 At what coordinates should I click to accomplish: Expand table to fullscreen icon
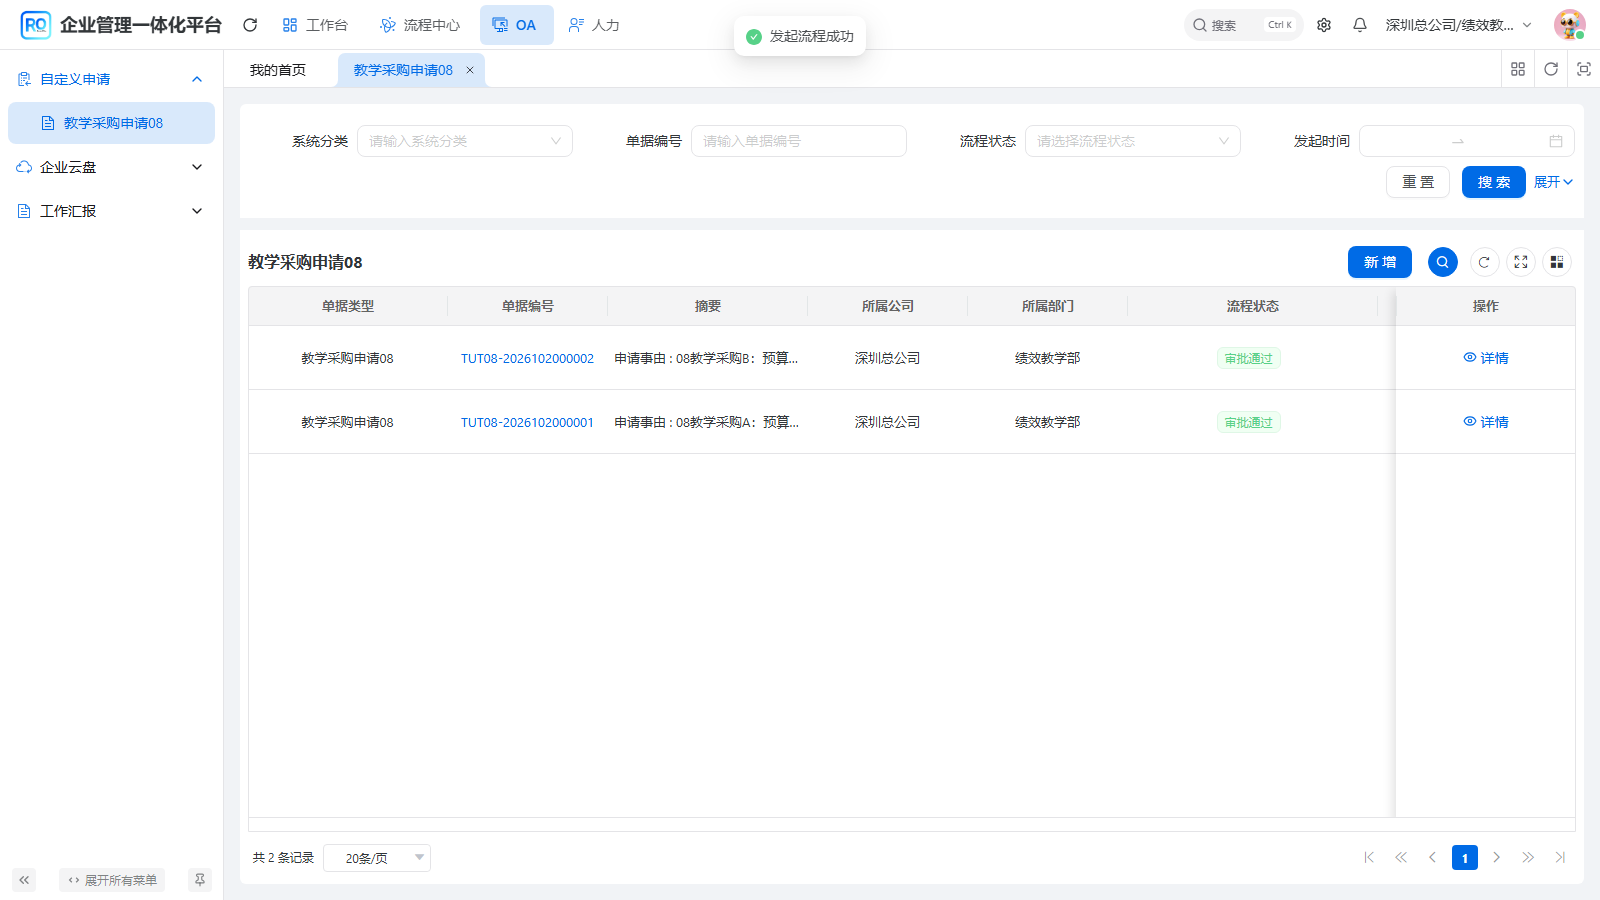(1521, 262)
